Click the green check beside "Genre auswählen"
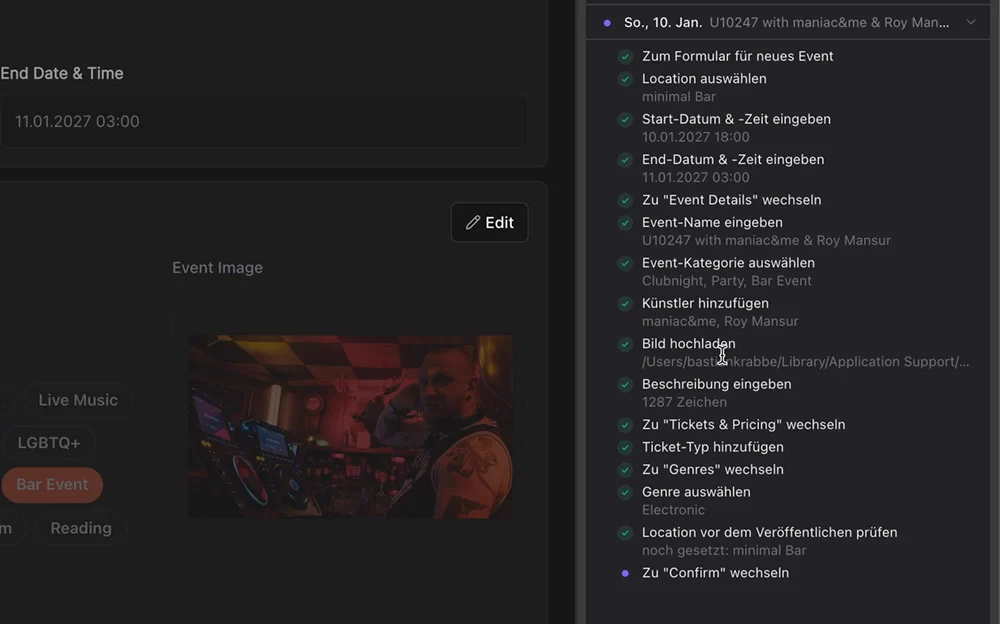 (625, 492)
